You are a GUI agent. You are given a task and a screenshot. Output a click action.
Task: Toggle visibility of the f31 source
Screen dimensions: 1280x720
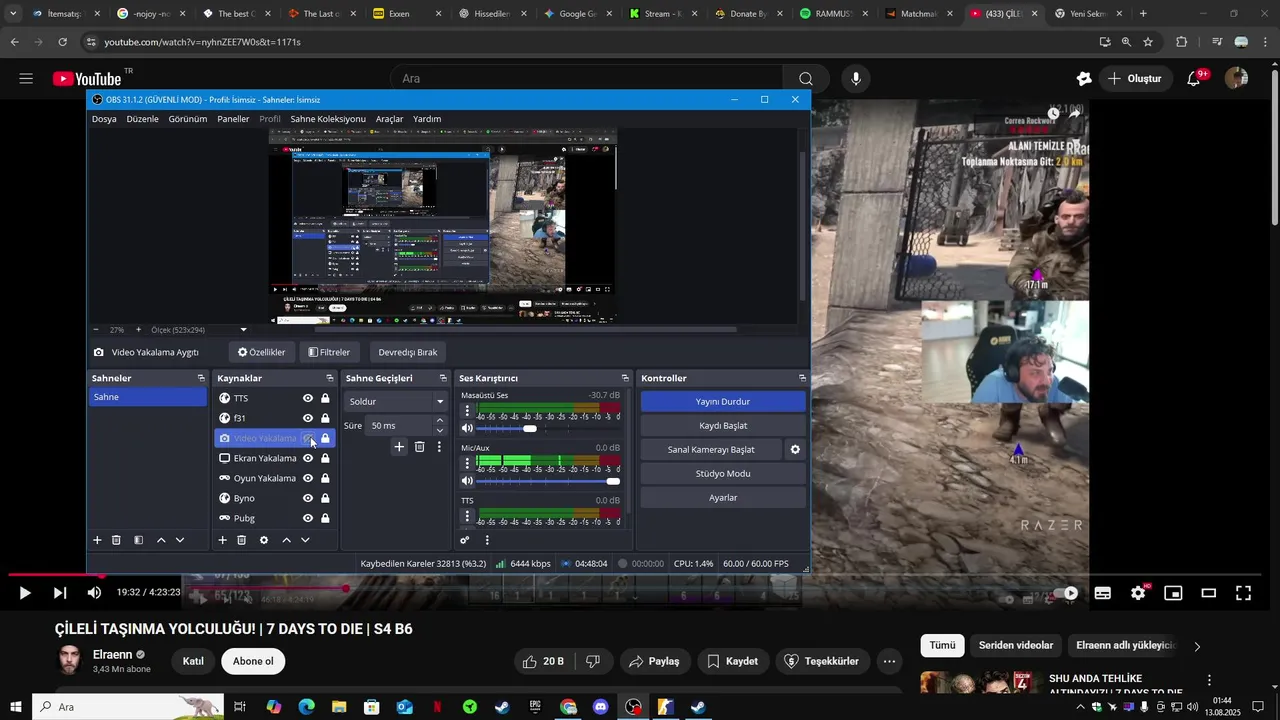pyautogui.click(x=308, y=418)
